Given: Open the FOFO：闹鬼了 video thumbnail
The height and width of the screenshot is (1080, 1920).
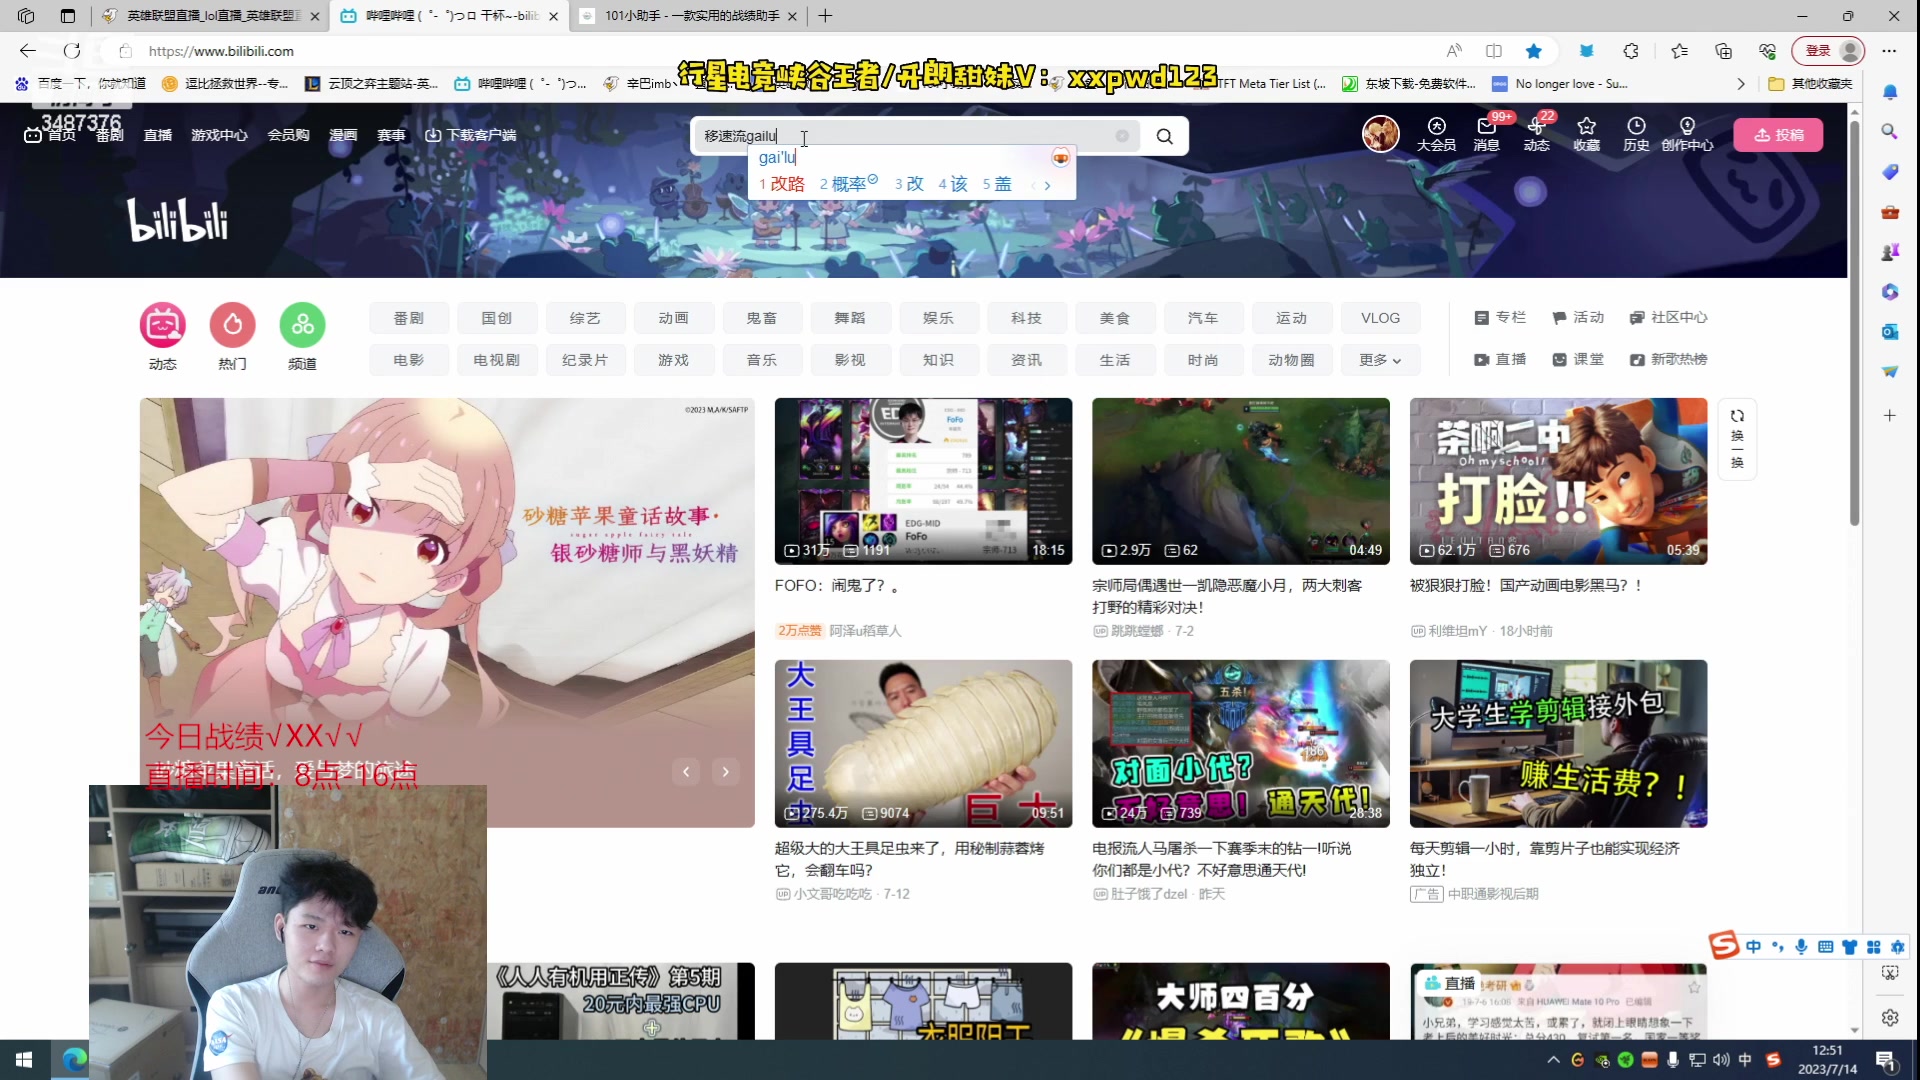Looking at the screenshot, I should 922,481.
